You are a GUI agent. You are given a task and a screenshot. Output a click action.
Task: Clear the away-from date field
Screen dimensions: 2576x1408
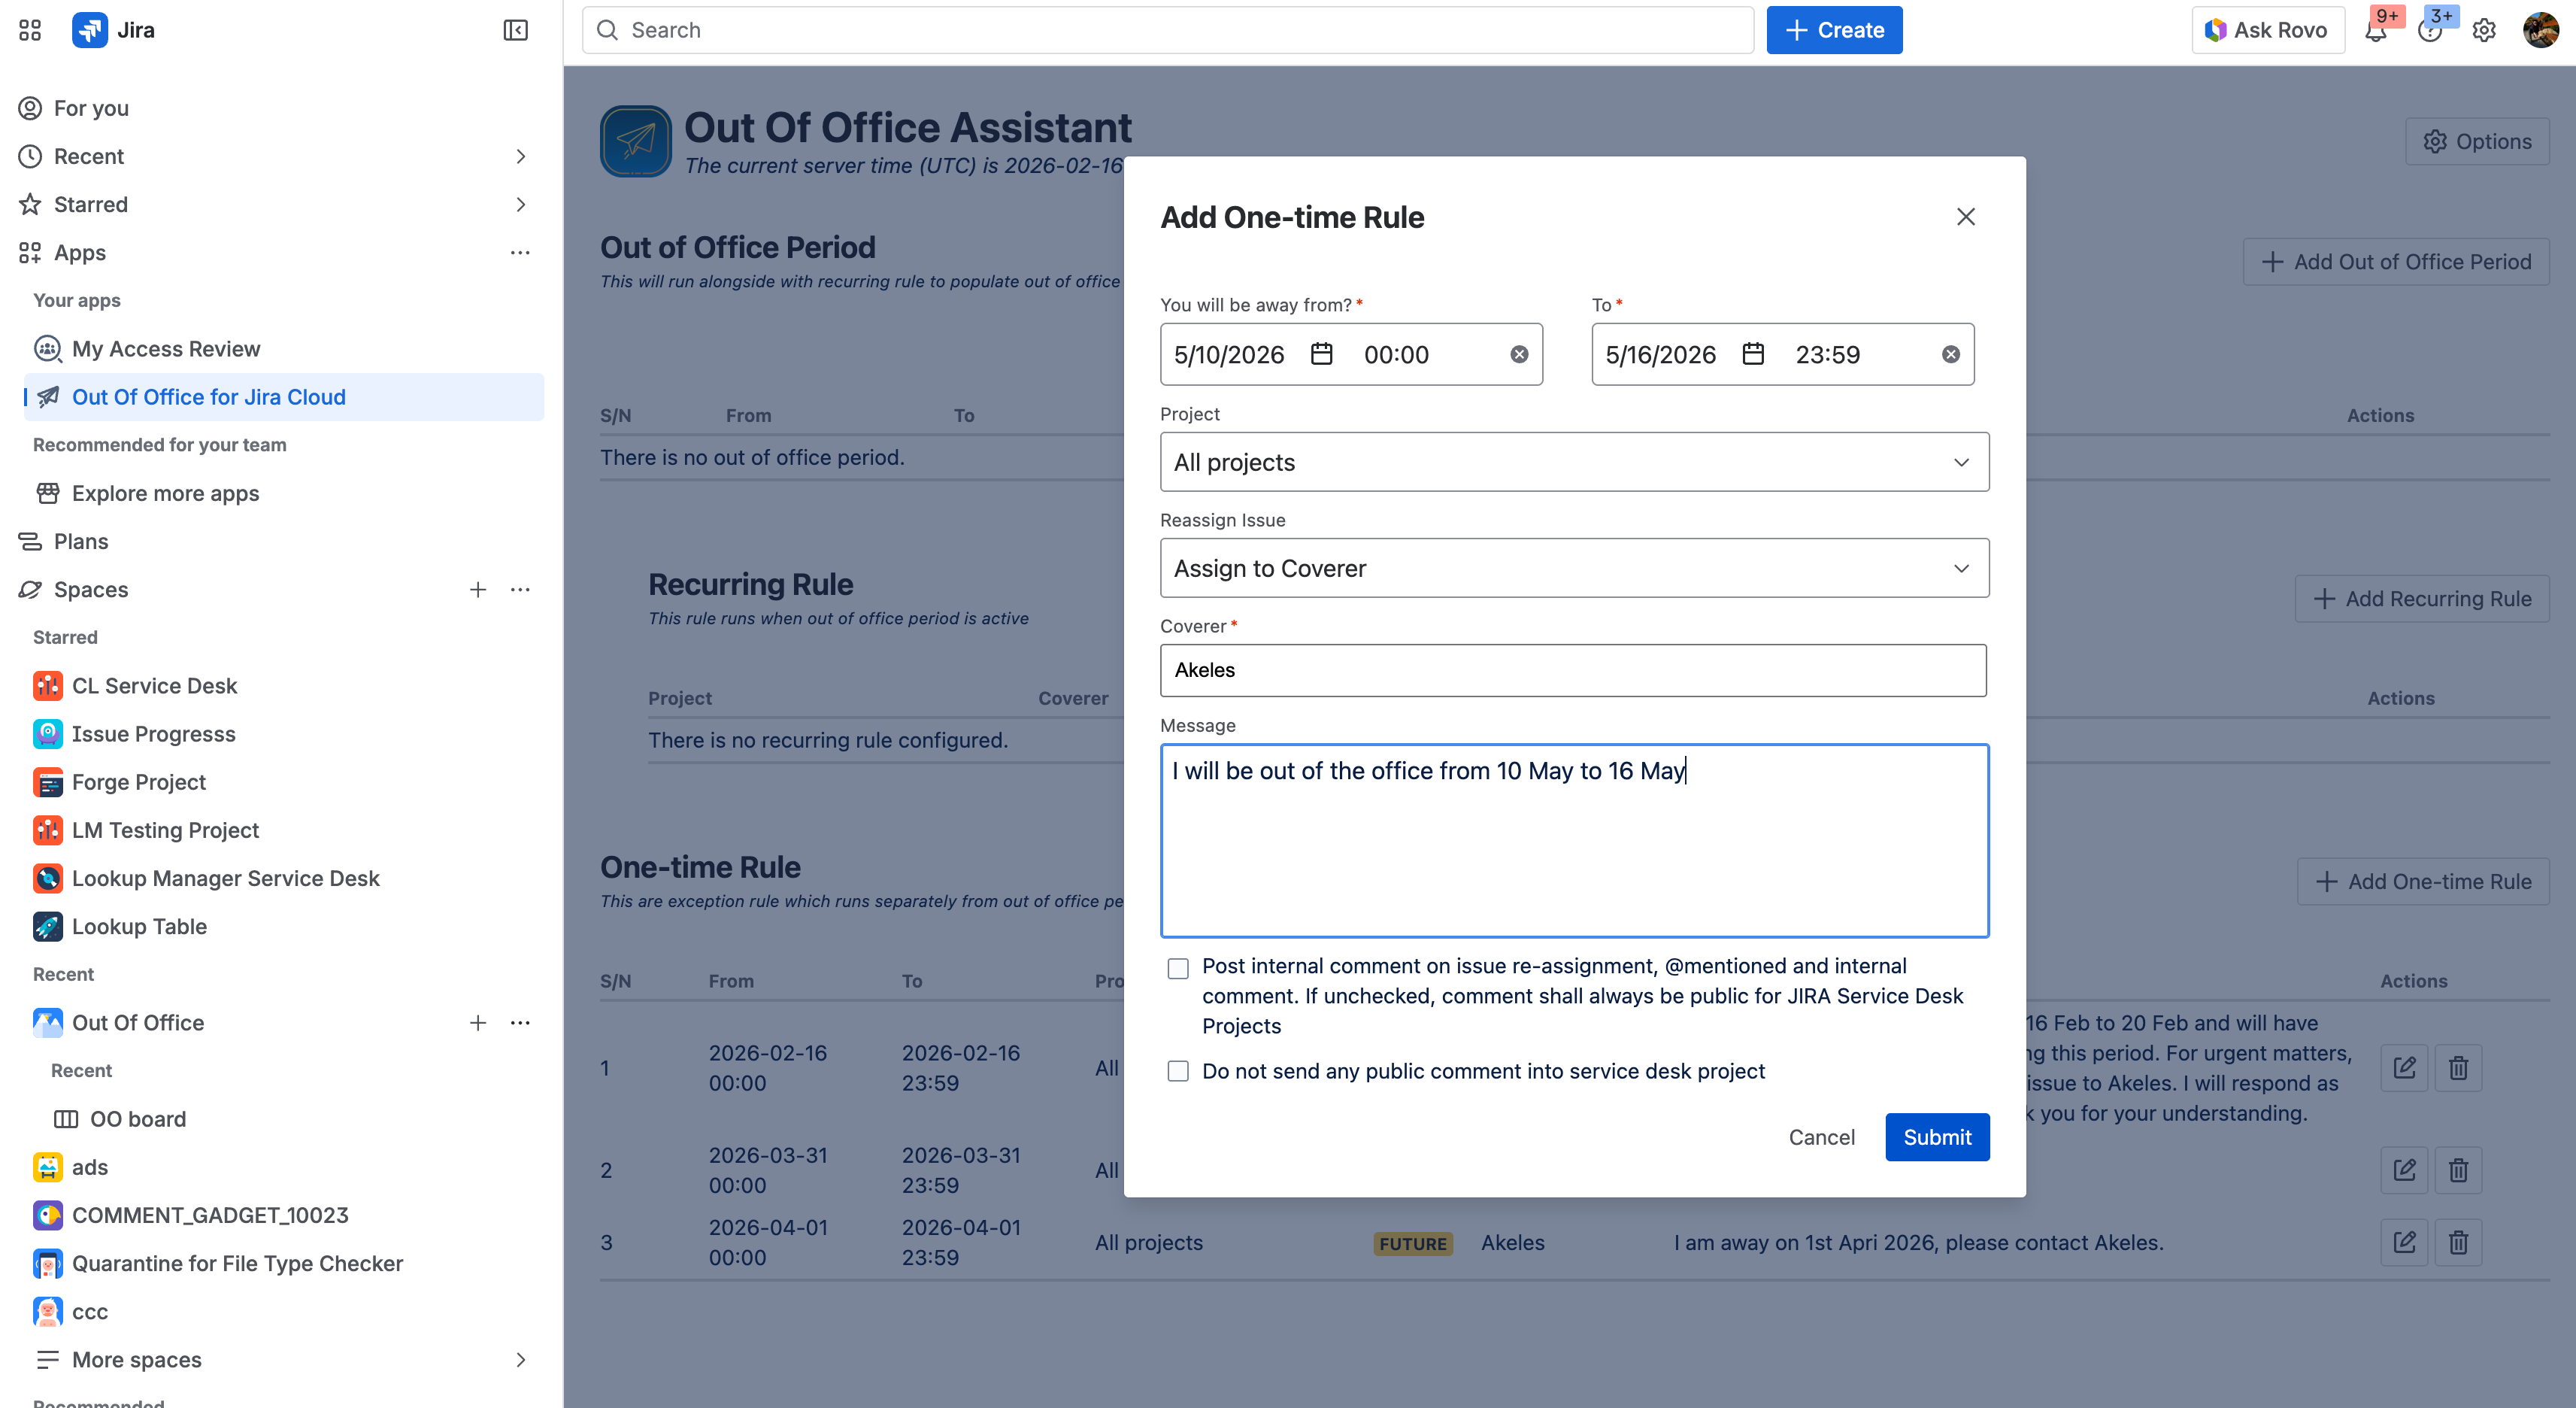1518,354
